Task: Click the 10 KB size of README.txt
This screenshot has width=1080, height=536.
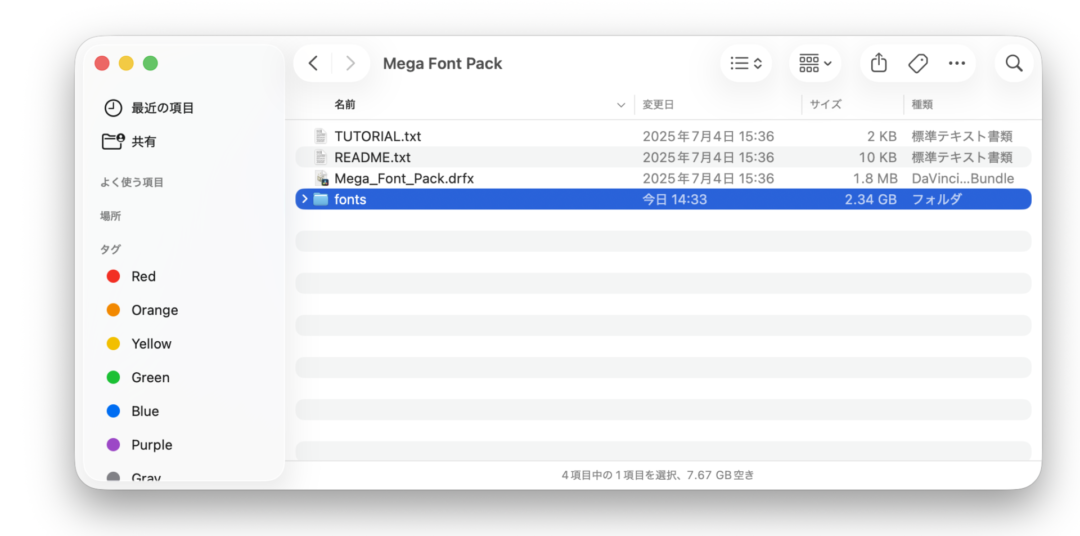Action: tap(878, 158)
